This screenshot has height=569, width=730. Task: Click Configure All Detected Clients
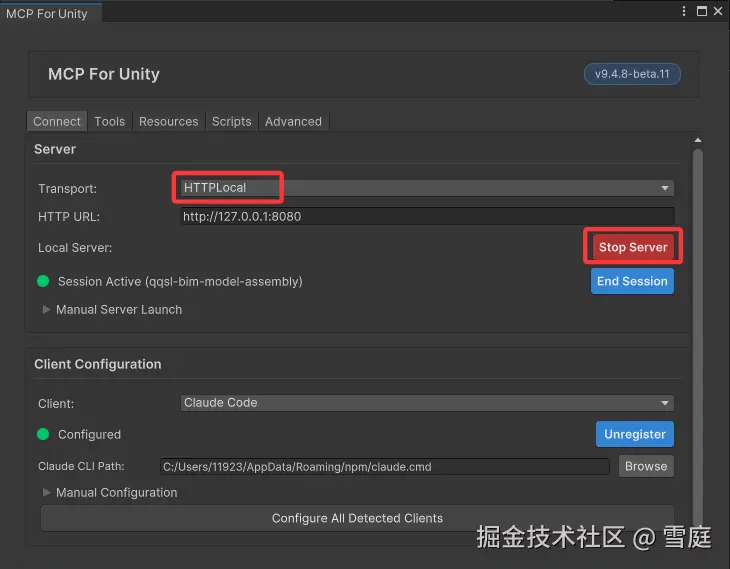tap(357, 518)
